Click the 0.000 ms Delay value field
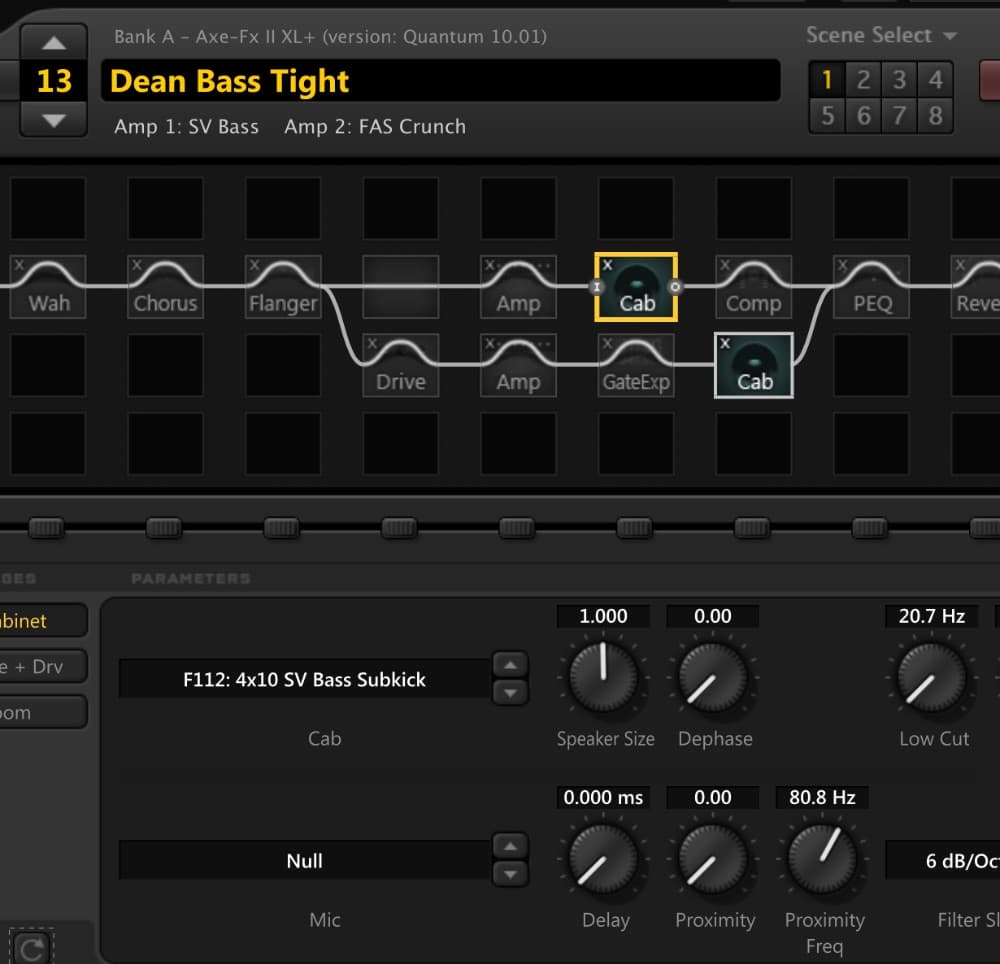The image size is (1000, 964). tap(603, 798)
